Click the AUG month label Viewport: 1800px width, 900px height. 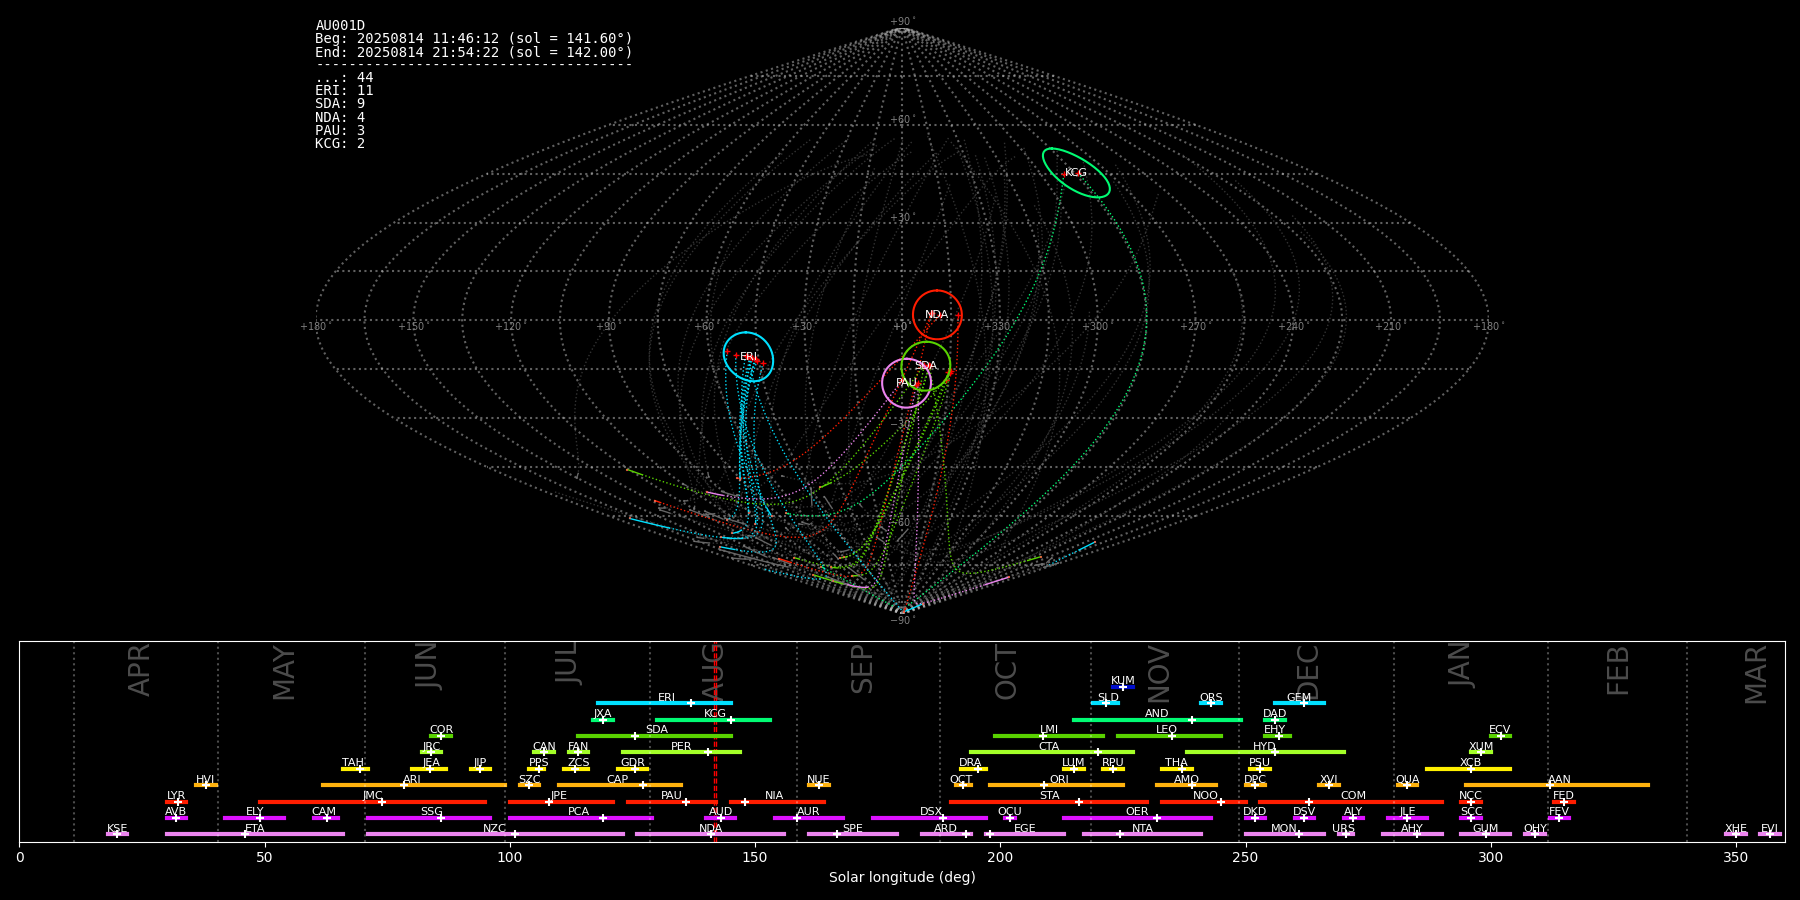pos(711,671)
